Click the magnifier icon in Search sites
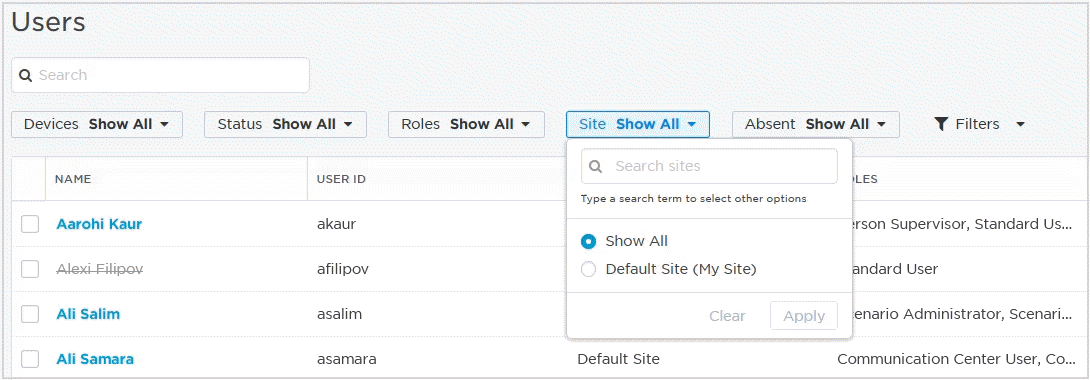 (x=596, y=167)
